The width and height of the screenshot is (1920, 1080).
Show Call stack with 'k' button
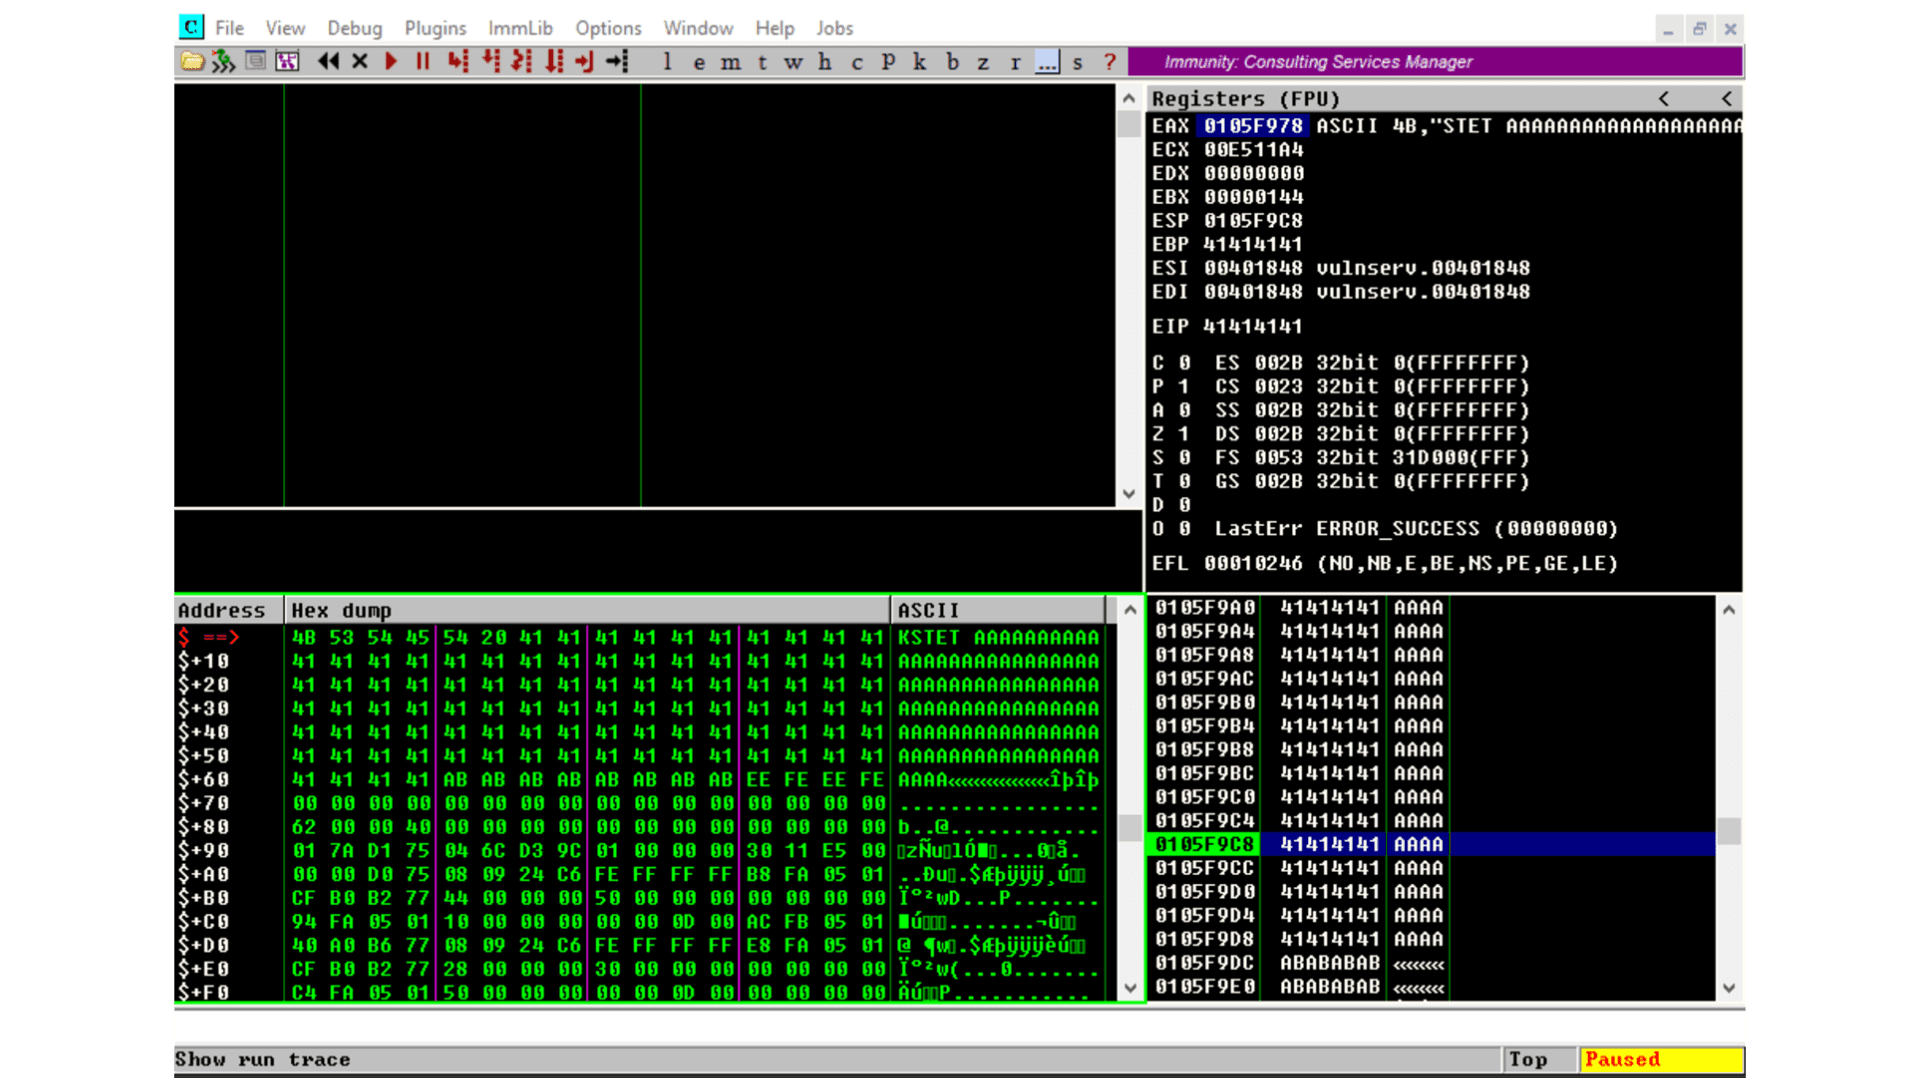(920, 62)
